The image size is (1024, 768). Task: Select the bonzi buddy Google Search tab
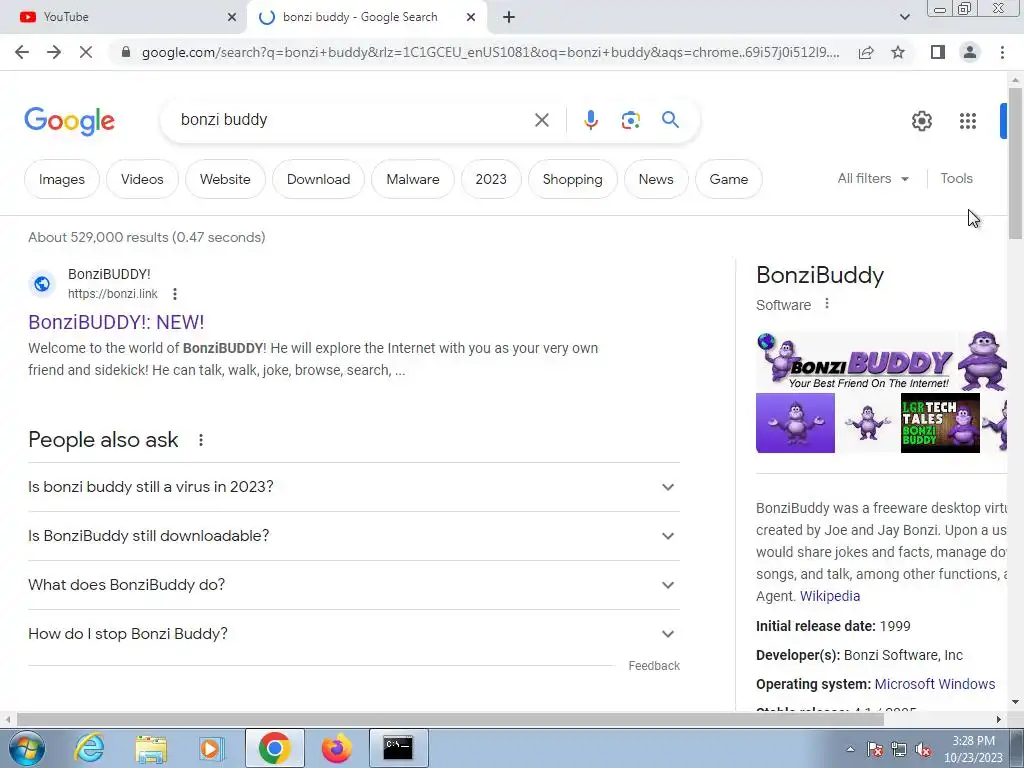(367, 17)
